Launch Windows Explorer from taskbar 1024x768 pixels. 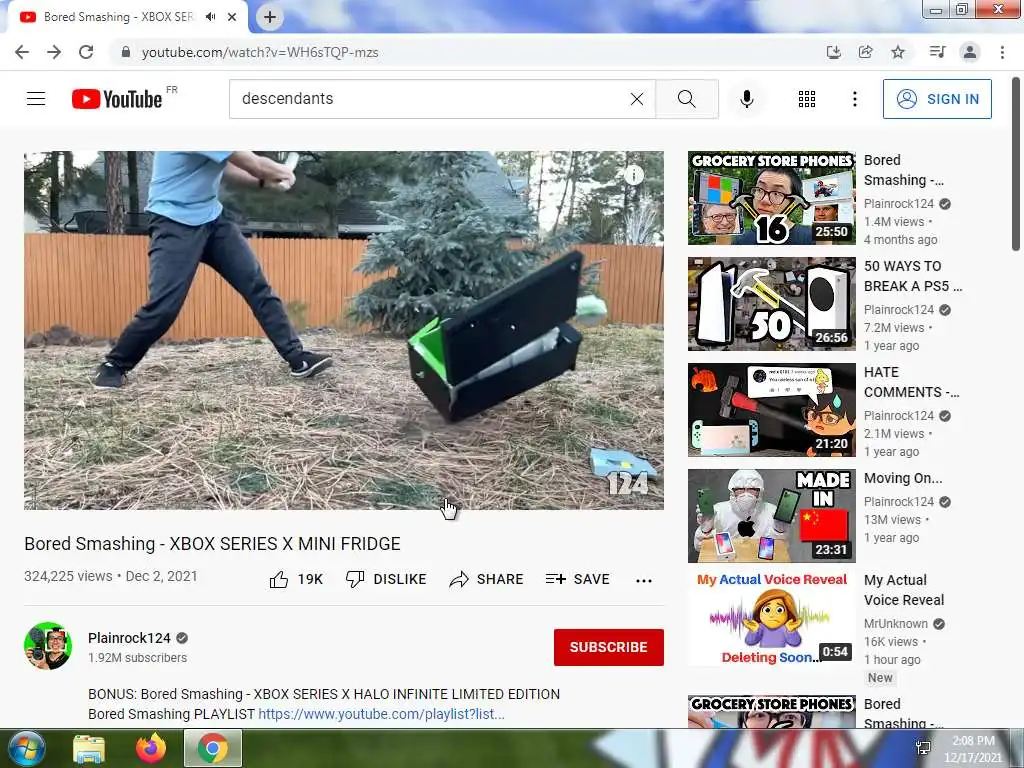[89, 748]
